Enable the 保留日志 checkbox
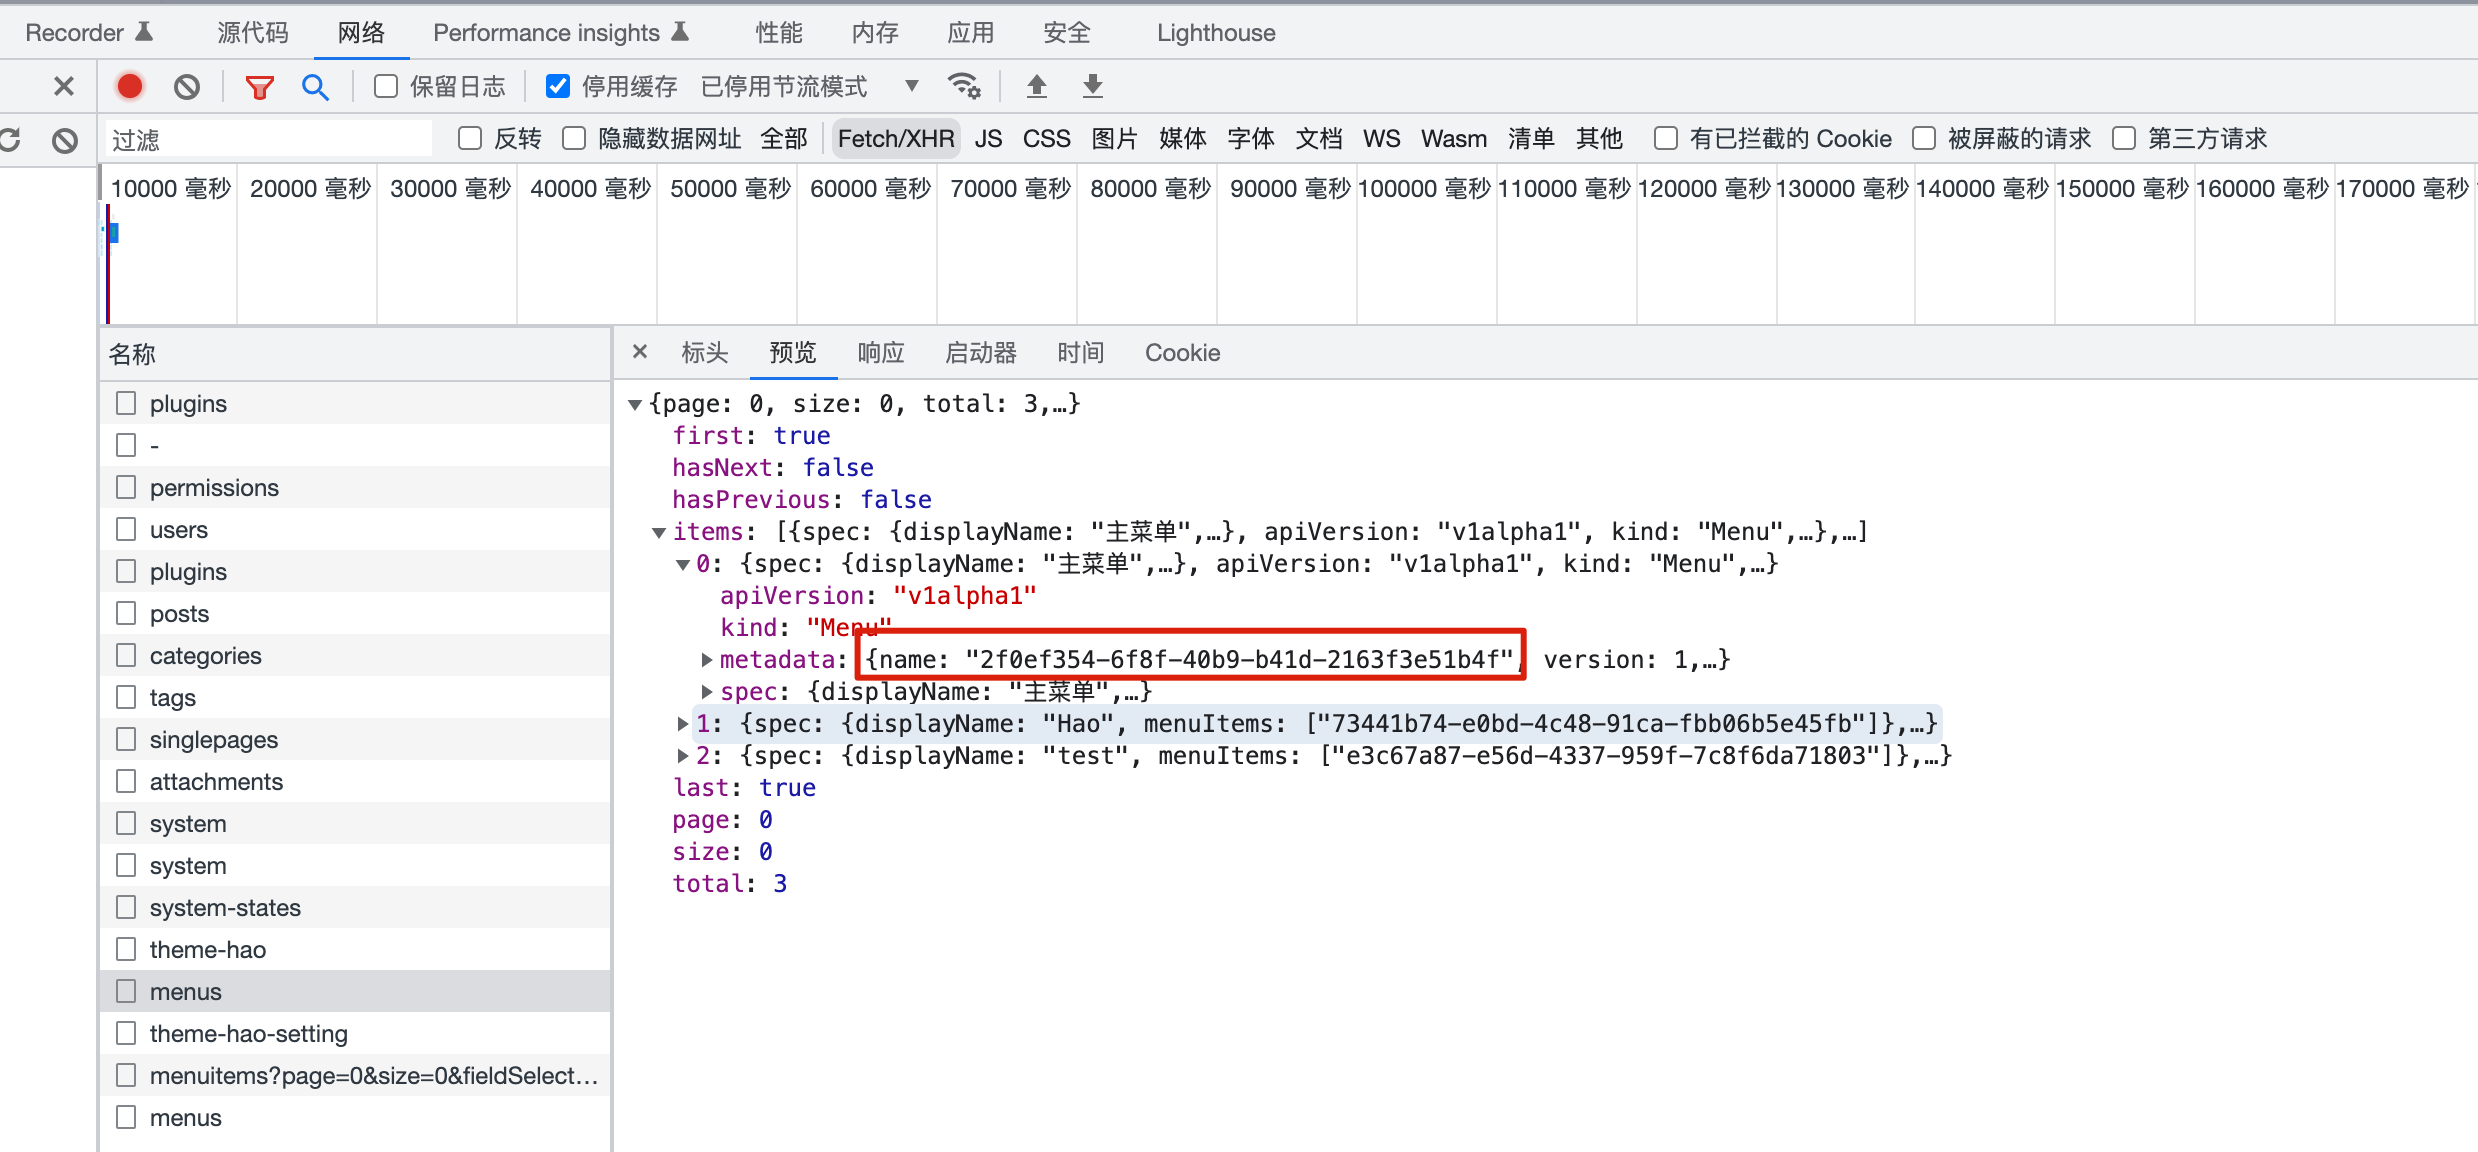2478x1152 pixels. (x=385, y=86)
